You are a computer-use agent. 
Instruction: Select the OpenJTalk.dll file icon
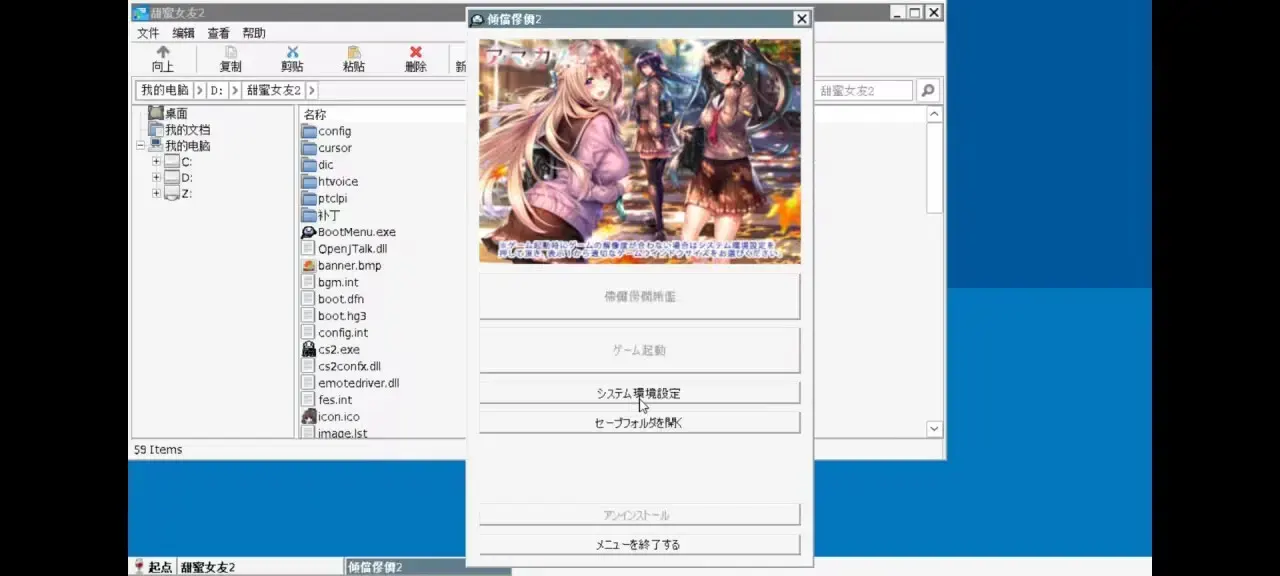click(x=309, y=249)
